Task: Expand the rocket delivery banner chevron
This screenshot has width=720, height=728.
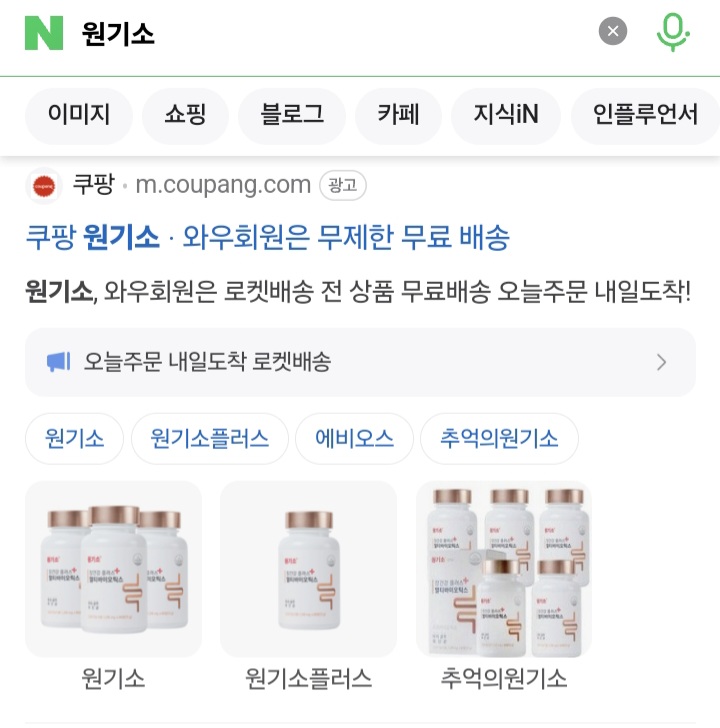Action: pyautogui.click(x=662, y=362)
